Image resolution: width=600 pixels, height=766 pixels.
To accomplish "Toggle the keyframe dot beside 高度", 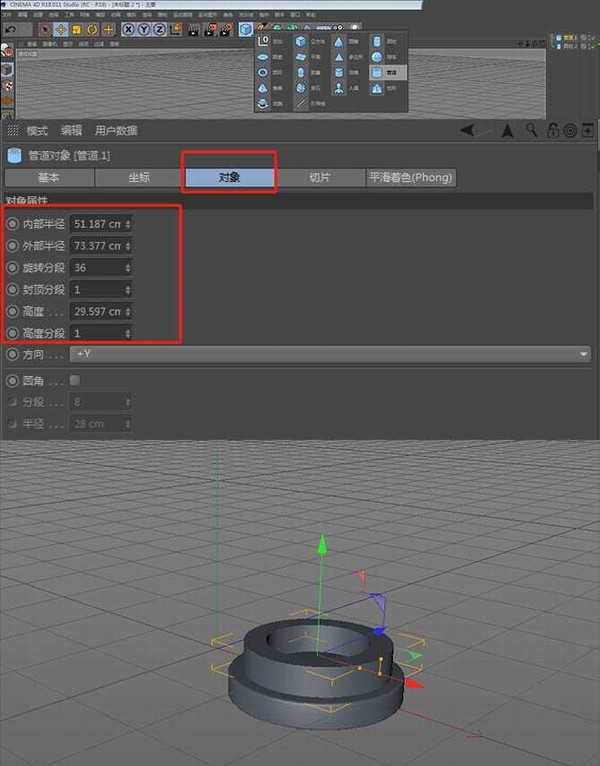I will [12, 311].
